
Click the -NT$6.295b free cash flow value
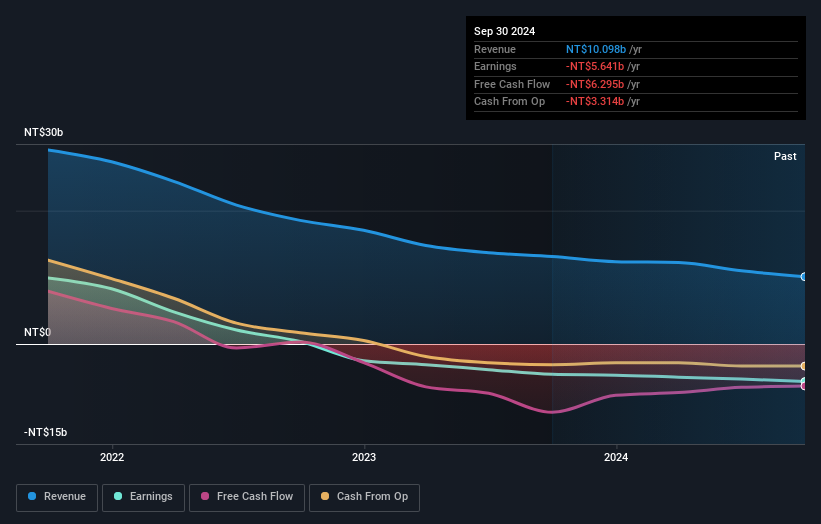595,84
